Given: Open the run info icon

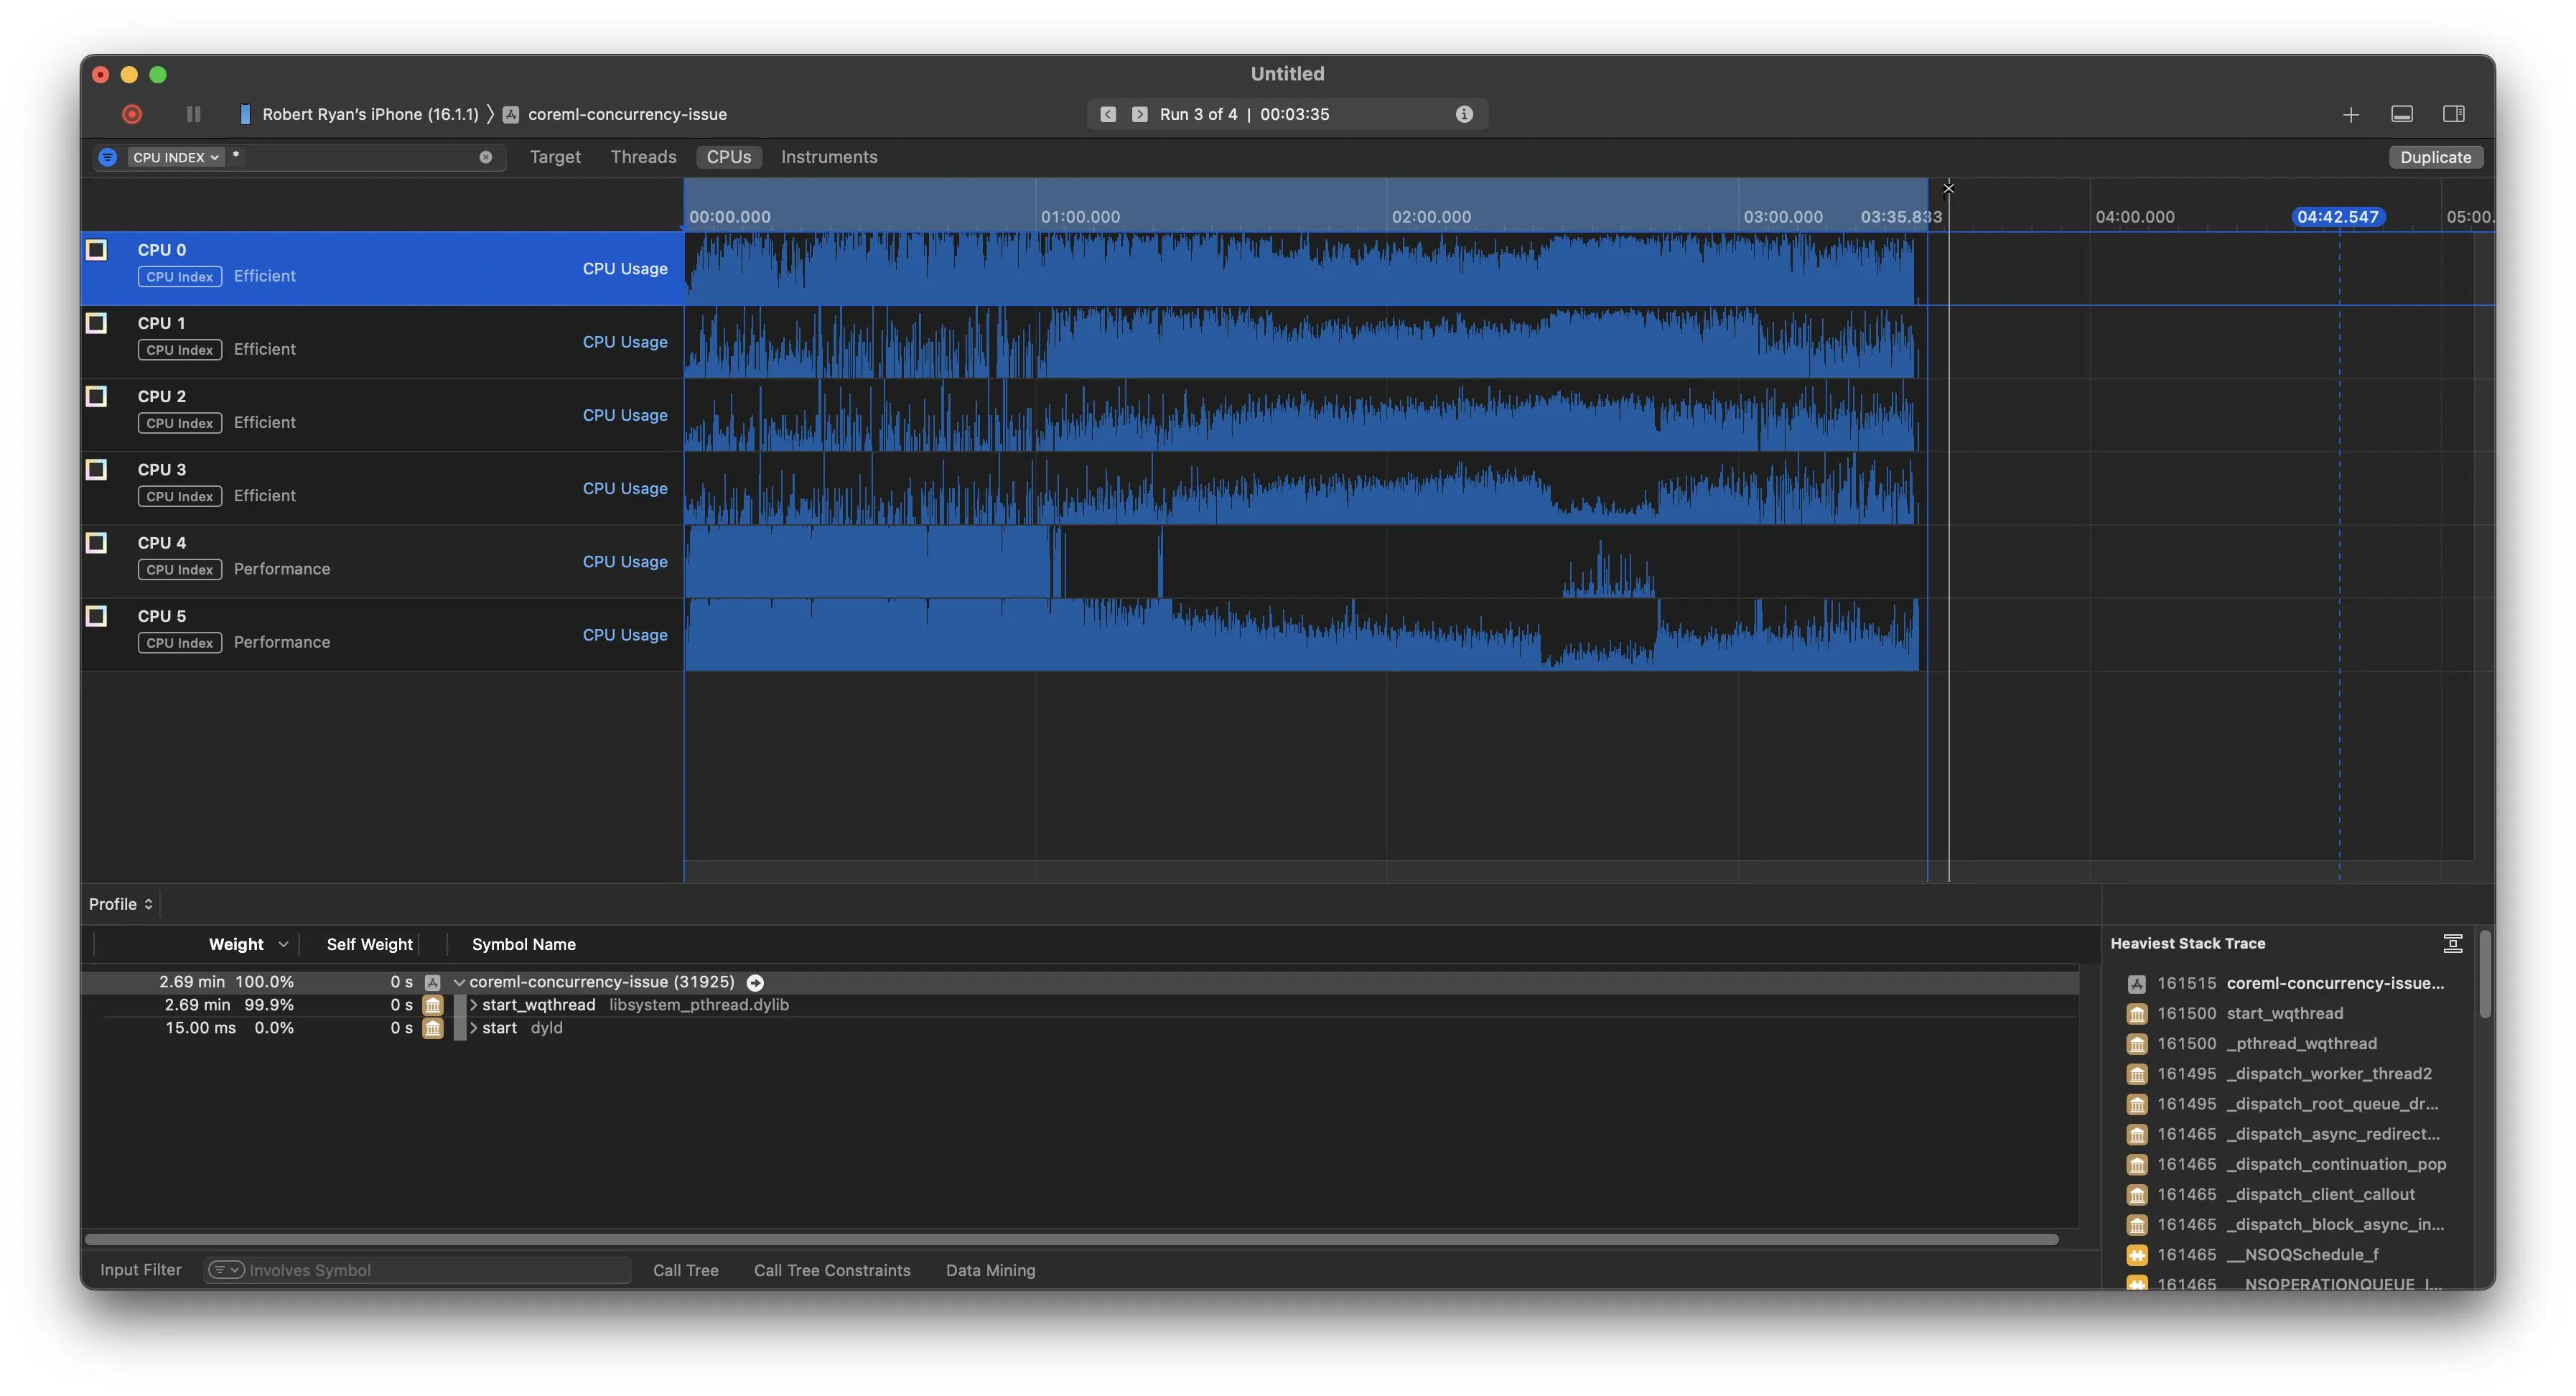Looking at the screenshot, I should 1464,114.
